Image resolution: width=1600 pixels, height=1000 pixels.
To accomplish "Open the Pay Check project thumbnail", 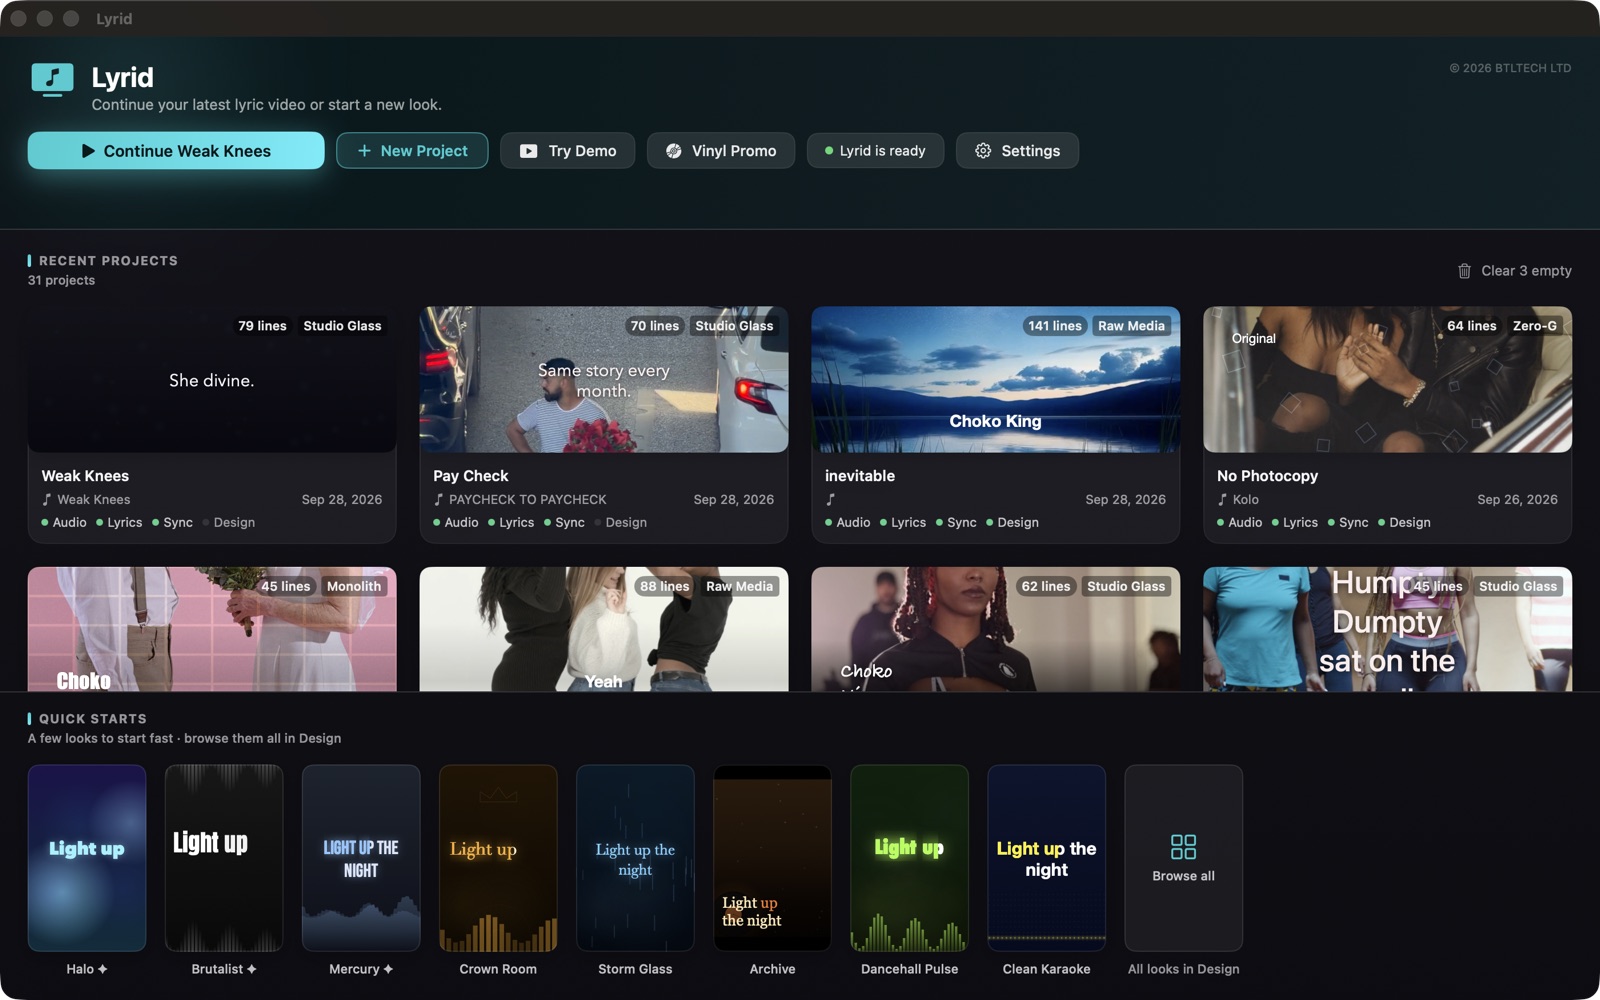I will (604, 380).
